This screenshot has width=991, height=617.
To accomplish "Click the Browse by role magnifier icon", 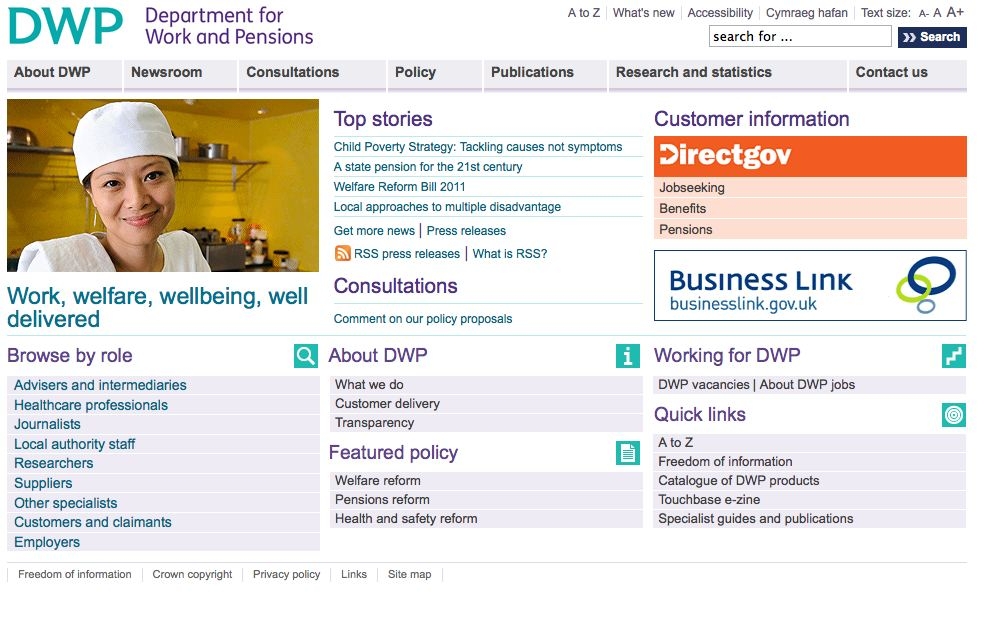I will (306, 356).
